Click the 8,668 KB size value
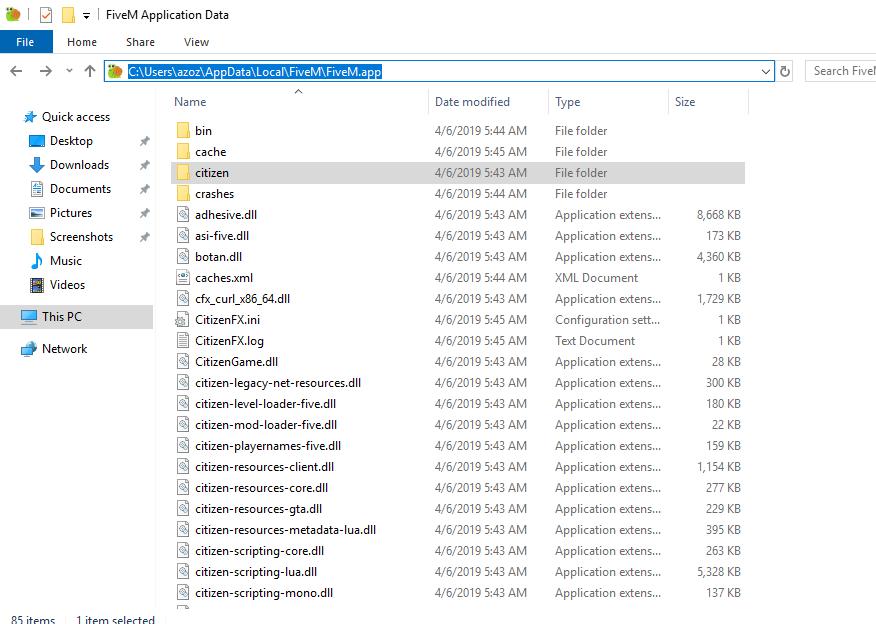The width and height of the screenshot is (876, 624). [718, 215]
